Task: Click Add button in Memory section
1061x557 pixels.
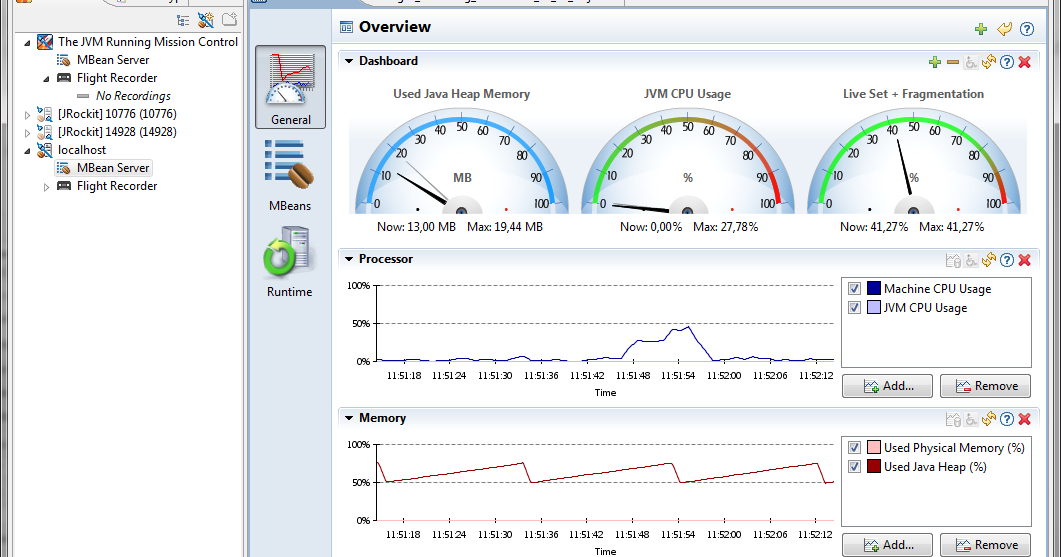Action: 887,545
